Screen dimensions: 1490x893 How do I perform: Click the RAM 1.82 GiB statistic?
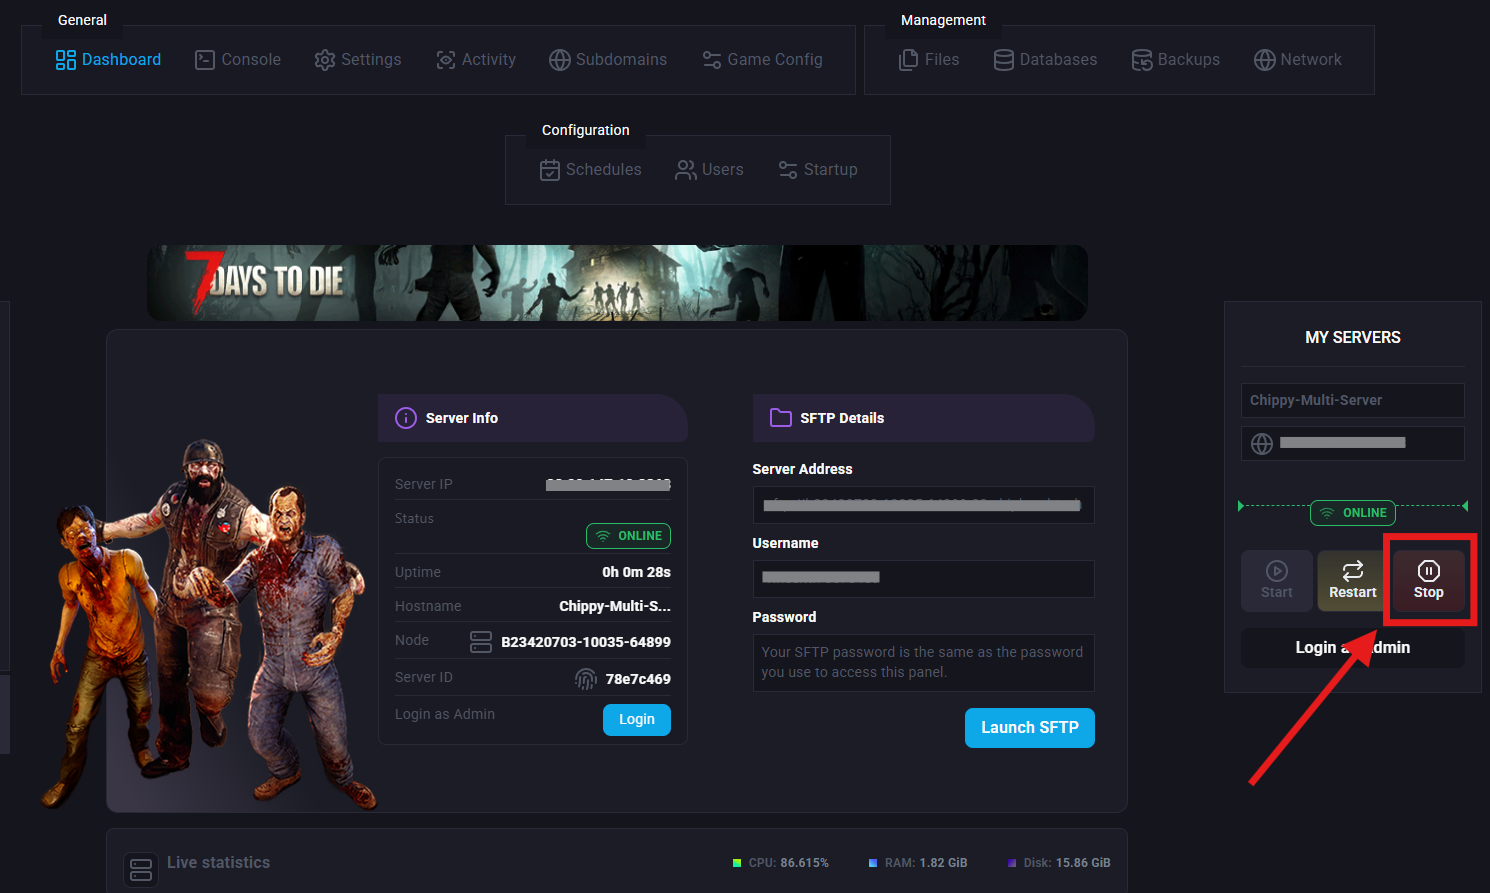(918, 863)
